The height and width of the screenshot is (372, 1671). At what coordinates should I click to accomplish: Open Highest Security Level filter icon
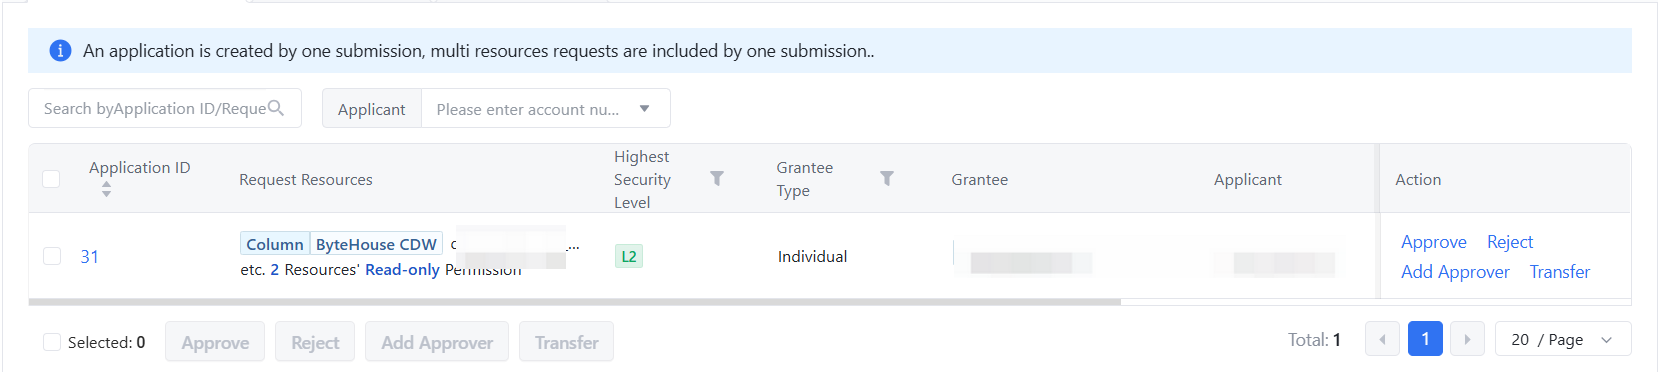pyautogui.click(x=717, y=178)
